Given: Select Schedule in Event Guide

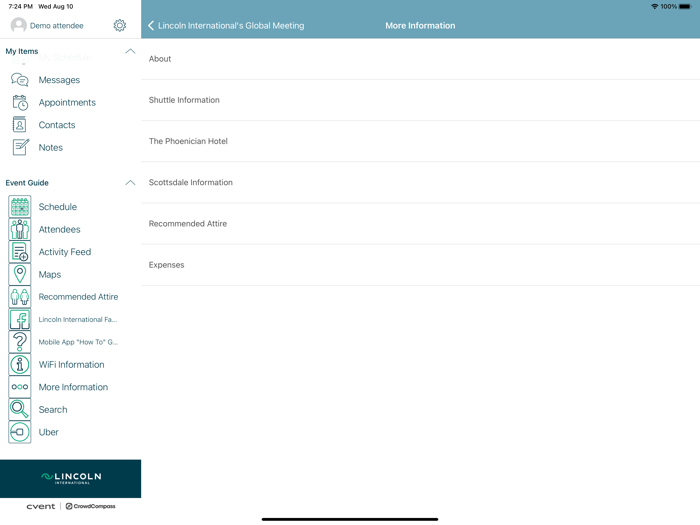Looking at the screenshot, I should tap(58, 207).
